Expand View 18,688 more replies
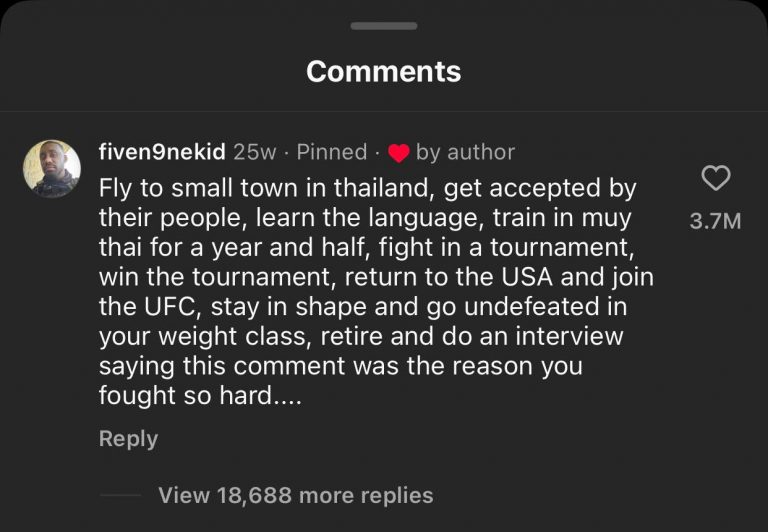The image size is (768, 532). [295, 495]
